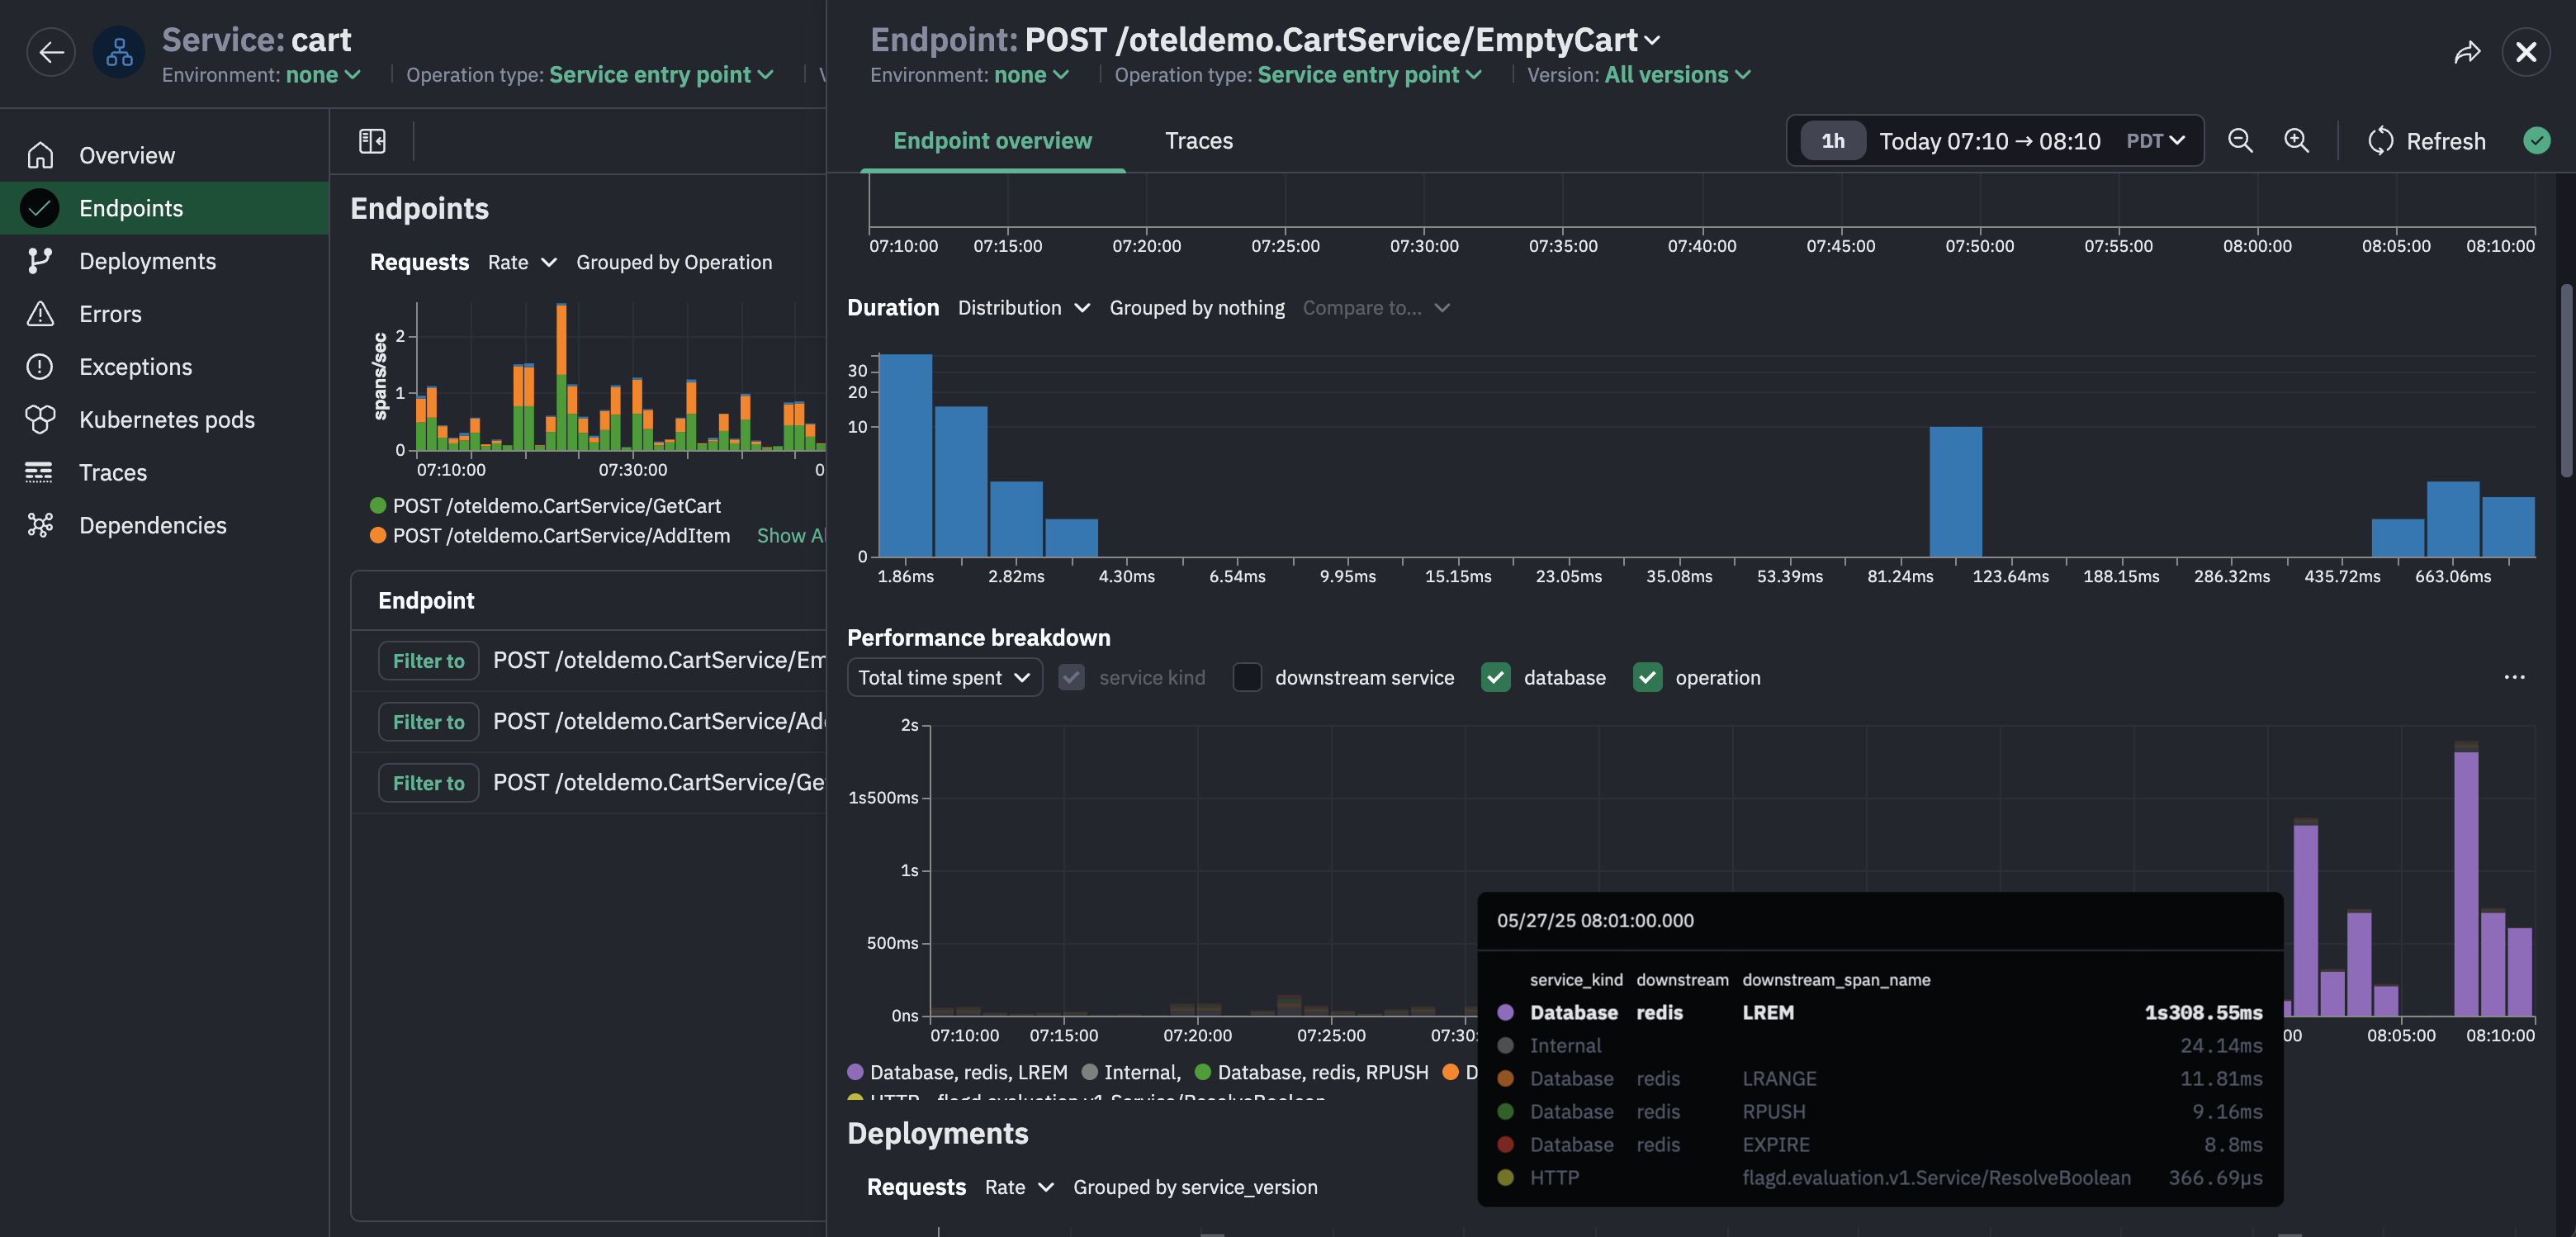Viewport: 2576px width, 1237px height.
Task: Click purple Database redis LREM legend swatch
Action: coord(855,1072)
